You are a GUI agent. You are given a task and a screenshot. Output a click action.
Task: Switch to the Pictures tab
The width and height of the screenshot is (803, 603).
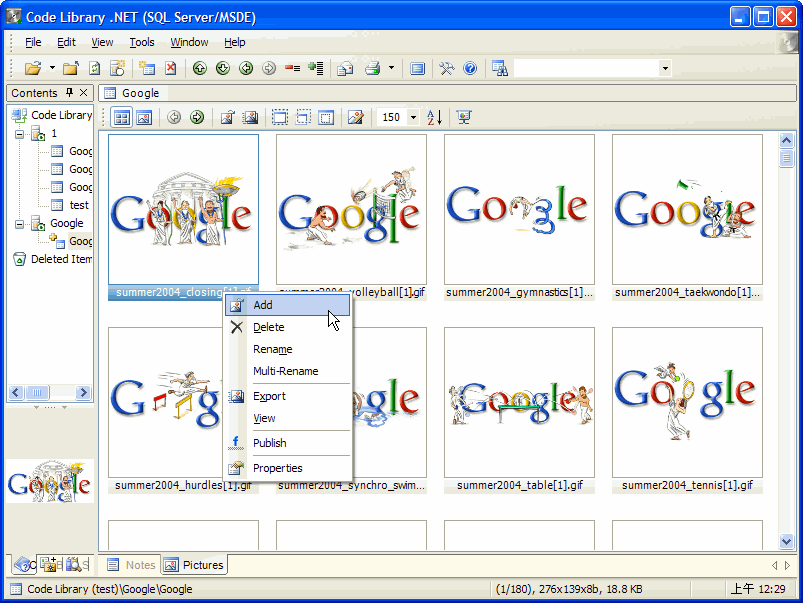(x=194, y=565)
